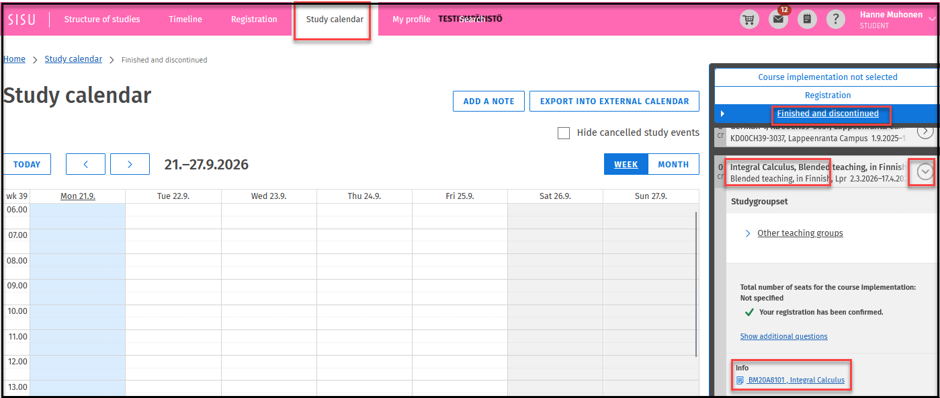Switch calendar to Month view
This screenshot has height=398, width=940.
pos(673,164)
